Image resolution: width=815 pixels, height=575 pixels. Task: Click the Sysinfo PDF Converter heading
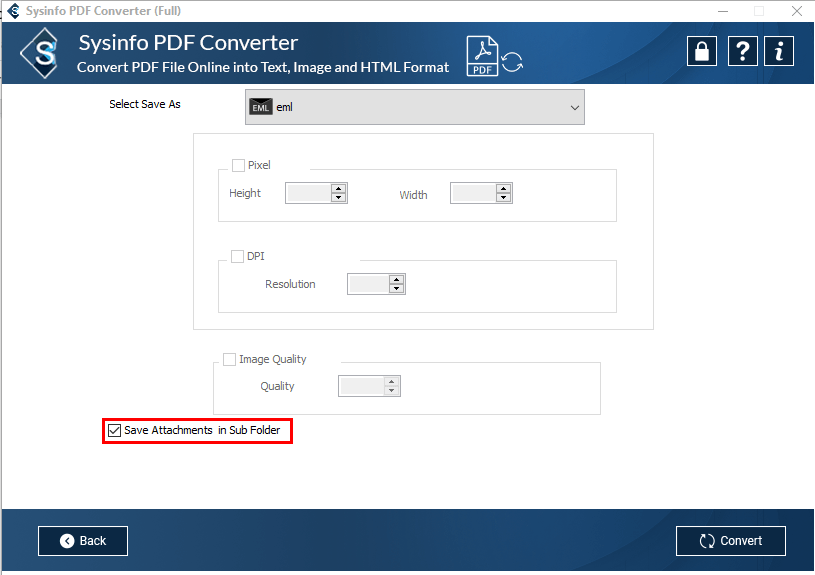pos(188,43)
